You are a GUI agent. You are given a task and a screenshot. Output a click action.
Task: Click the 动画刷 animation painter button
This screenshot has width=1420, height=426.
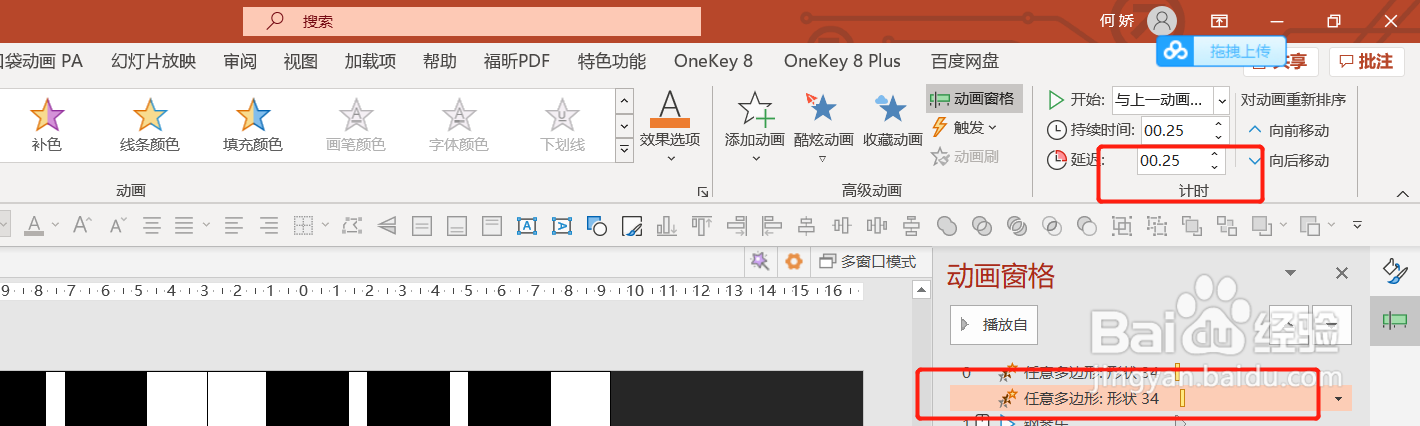tap(965, 157)
